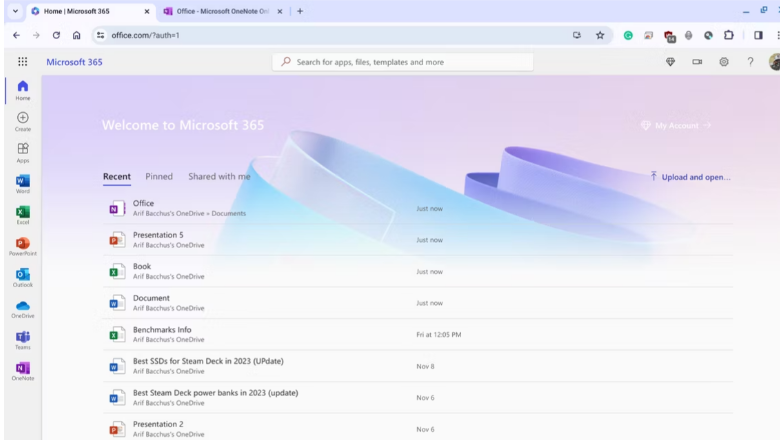This screenshot has height=440, width=780.
Task: Open Help question mark icon
Action: click(x=750, y=62)
